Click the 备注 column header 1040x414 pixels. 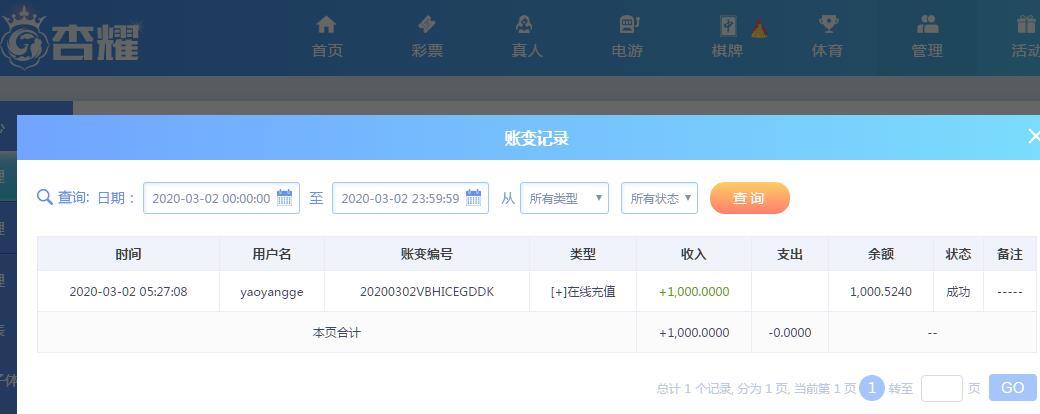tap(1009, 254)
